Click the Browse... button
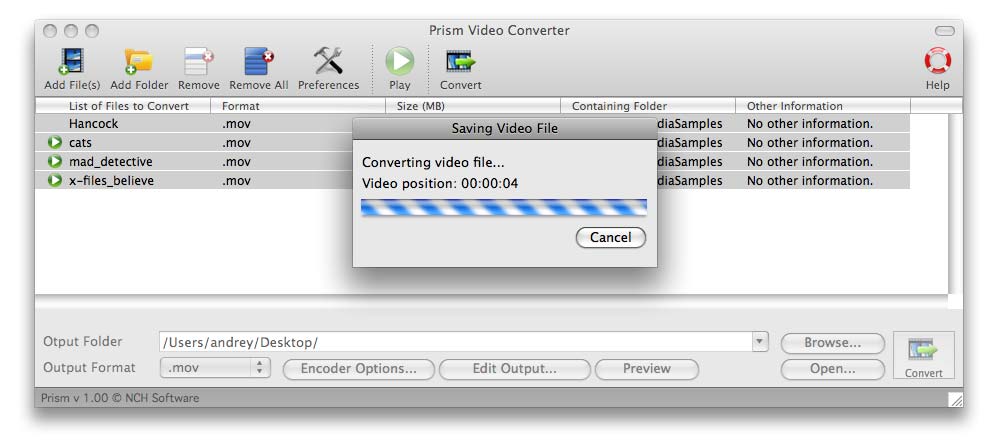Screen dimensions: 991x443 pyautogui.click(x=832, y=343)
